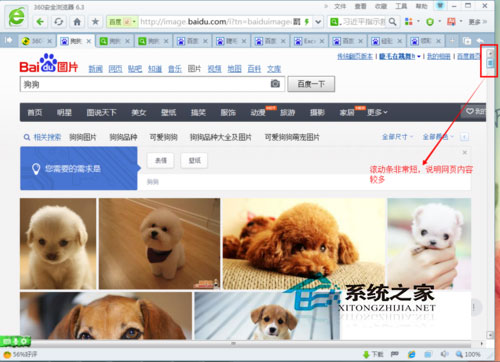Click the 360 browser logo
Image resolution: width=500 pixels, height=362 pixels.
[x=16, y=17]
